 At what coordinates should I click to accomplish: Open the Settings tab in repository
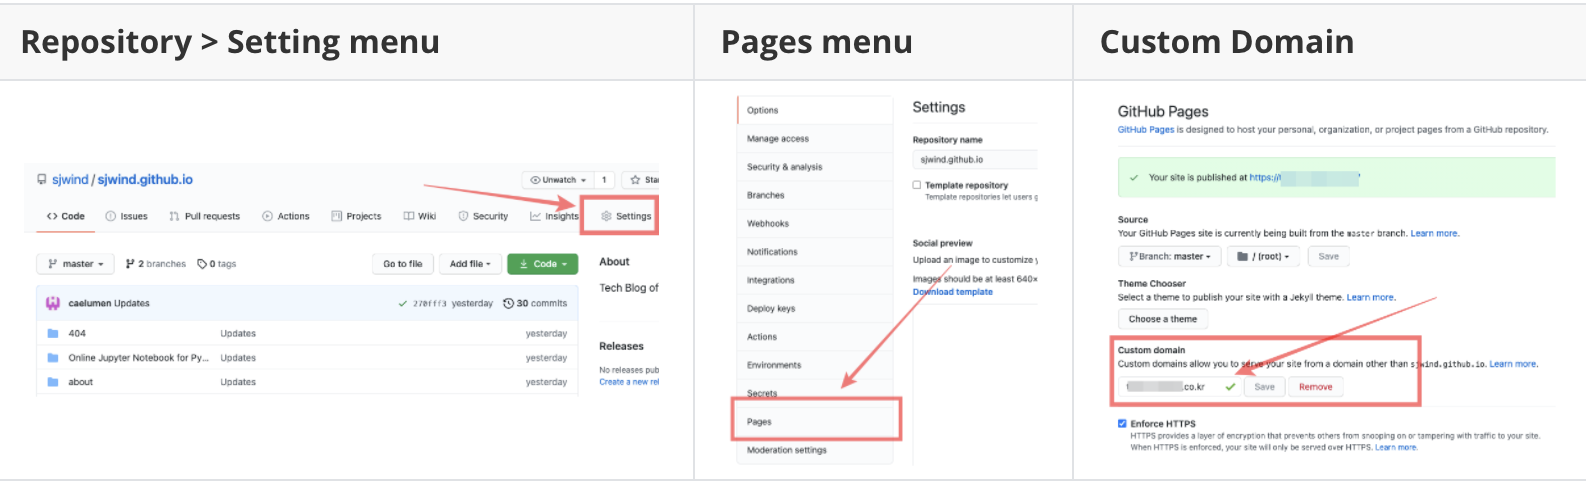626,216
